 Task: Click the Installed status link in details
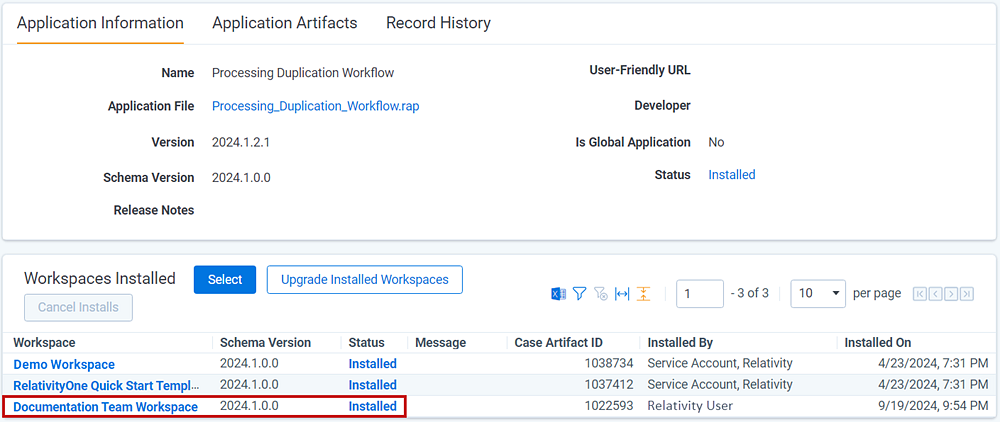pos(732,175)
